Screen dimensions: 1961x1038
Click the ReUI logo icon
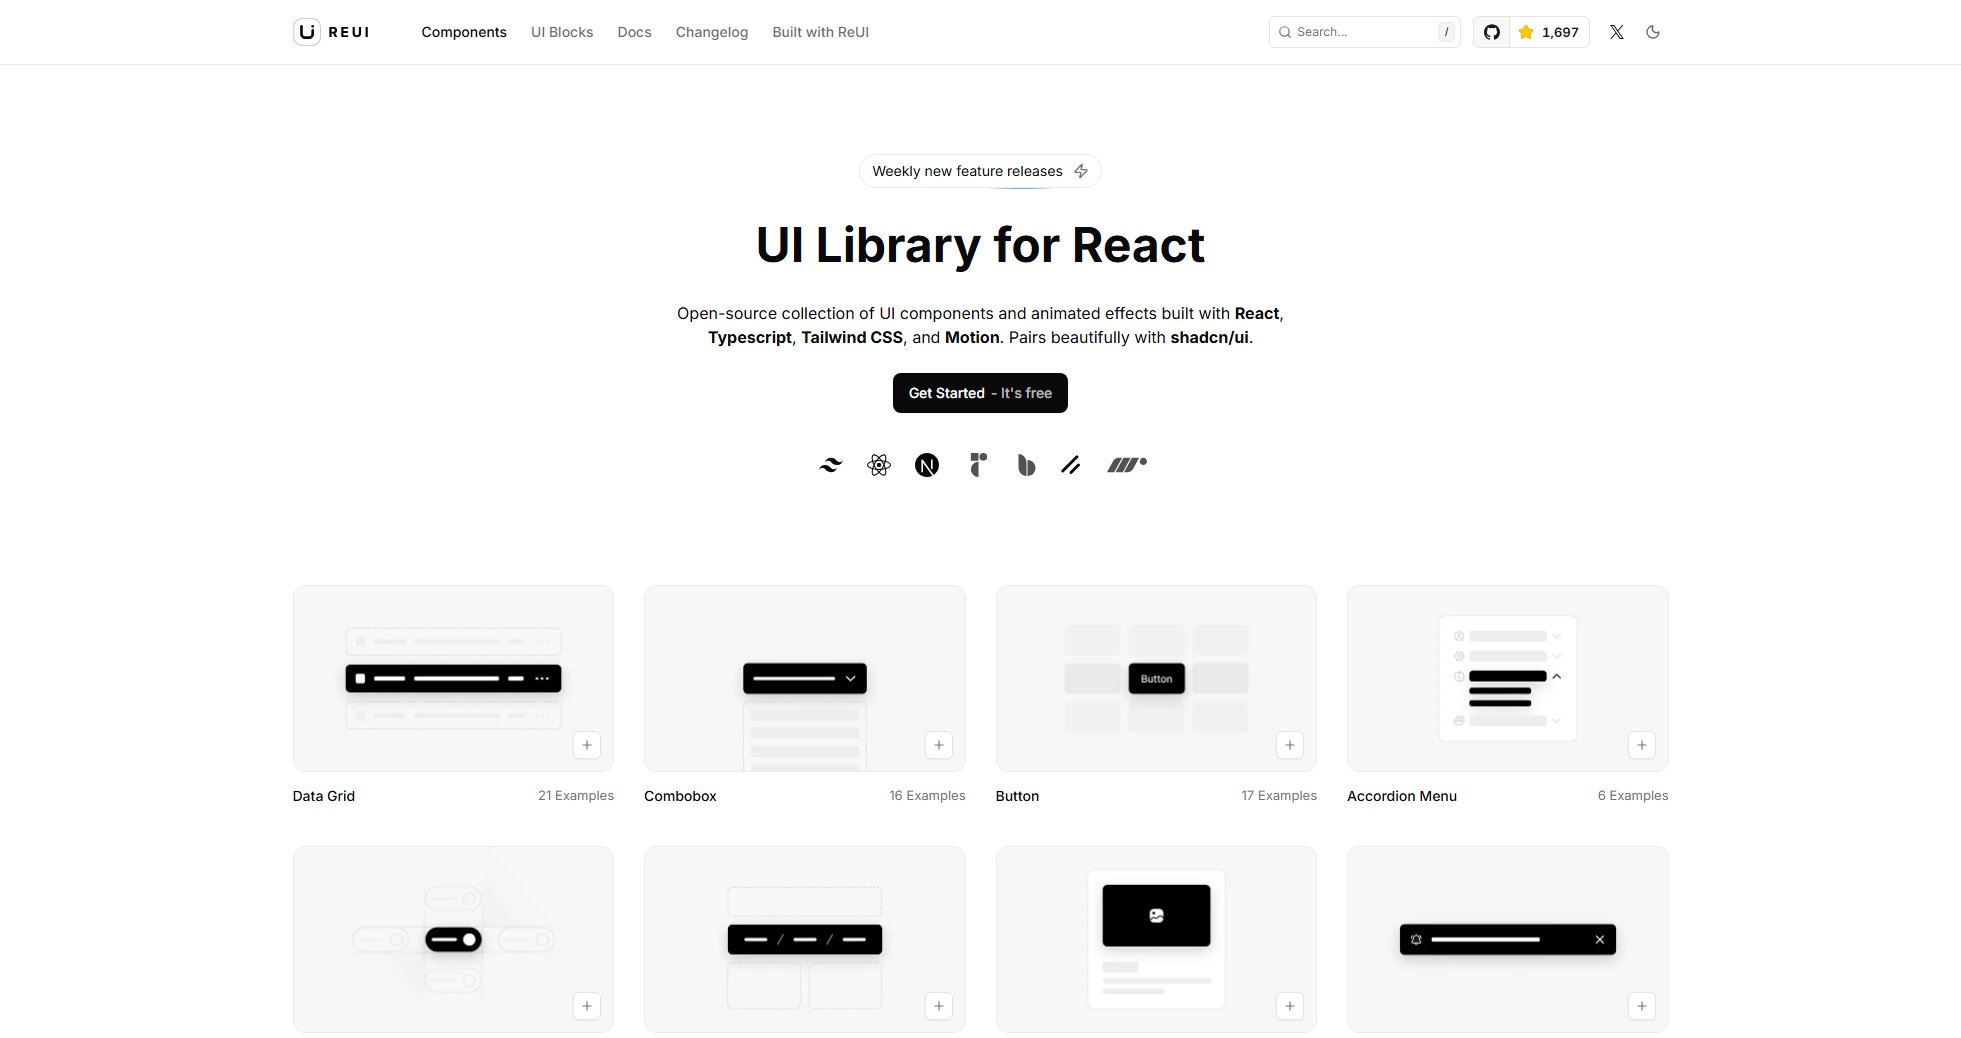click(x=307, y=32)
